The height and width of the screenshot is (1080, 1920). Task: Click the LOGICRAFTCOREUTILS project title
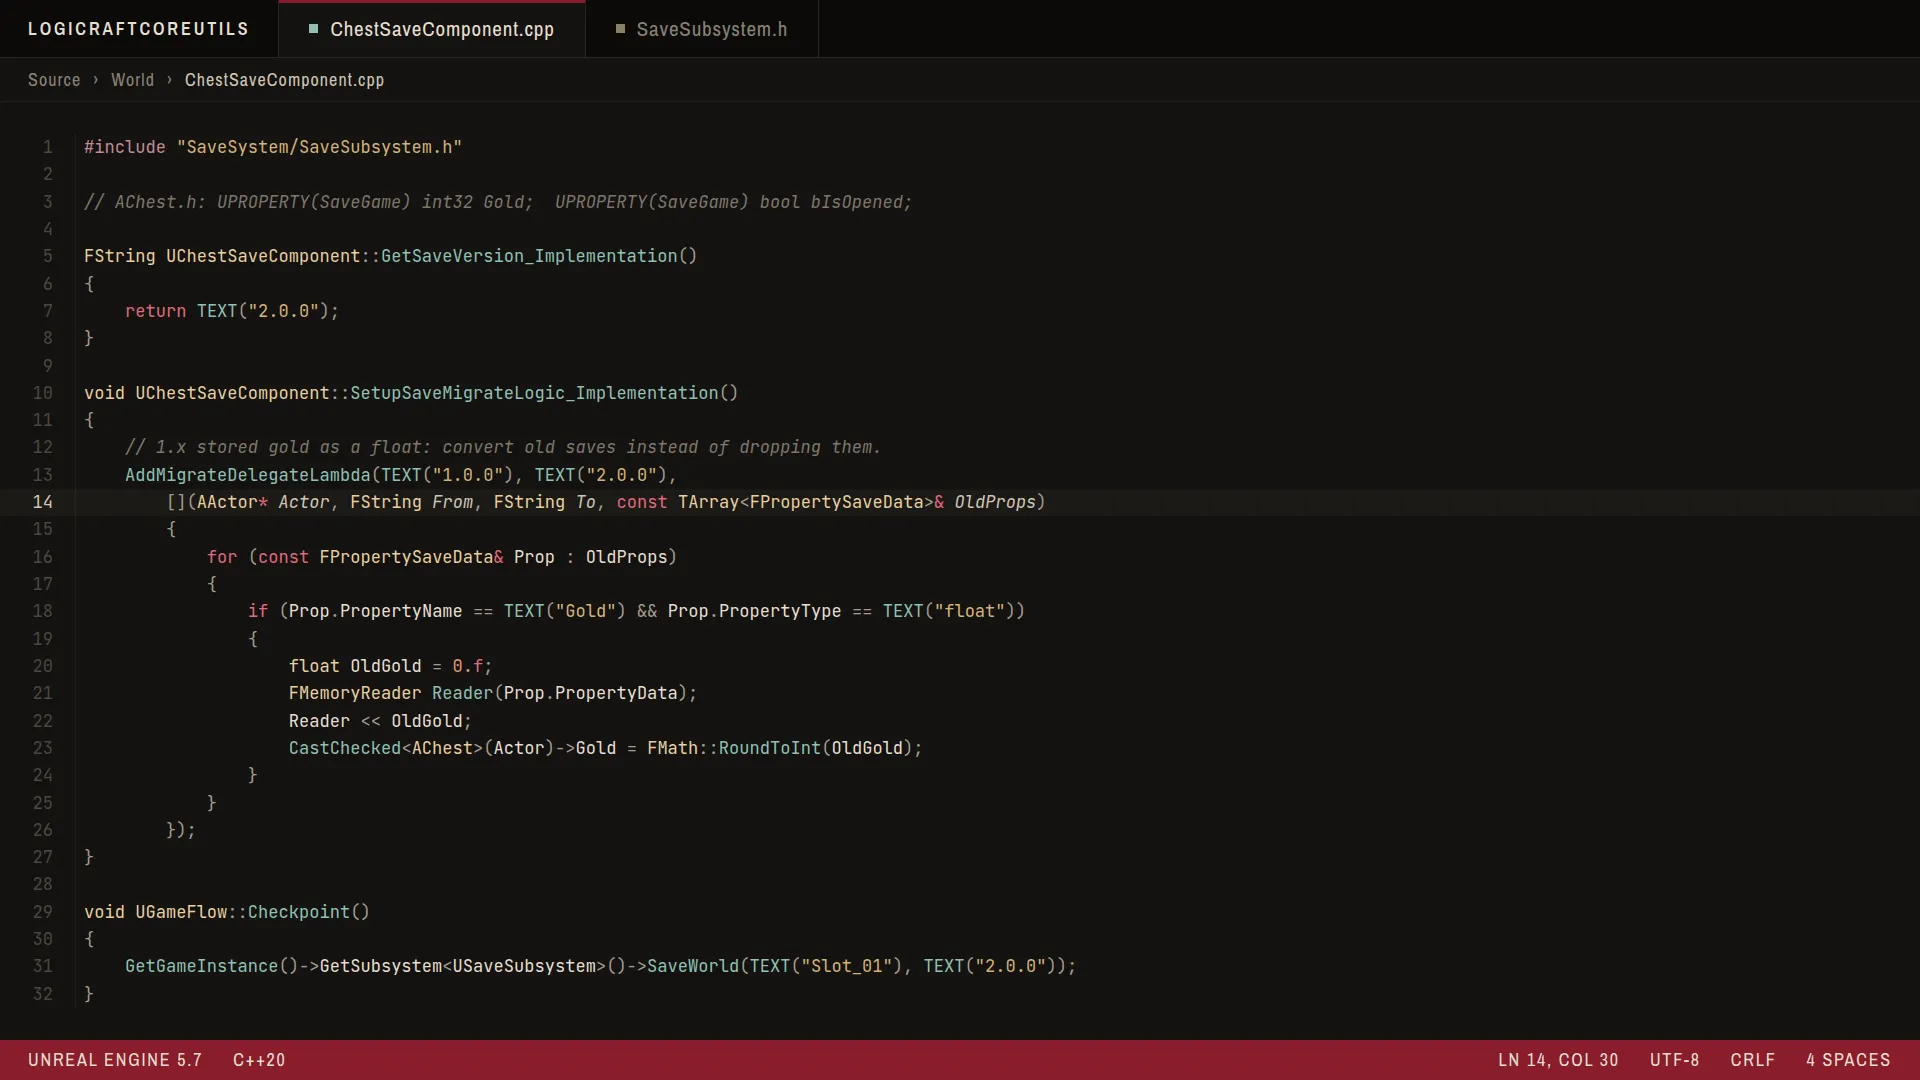tap(138, 29)
